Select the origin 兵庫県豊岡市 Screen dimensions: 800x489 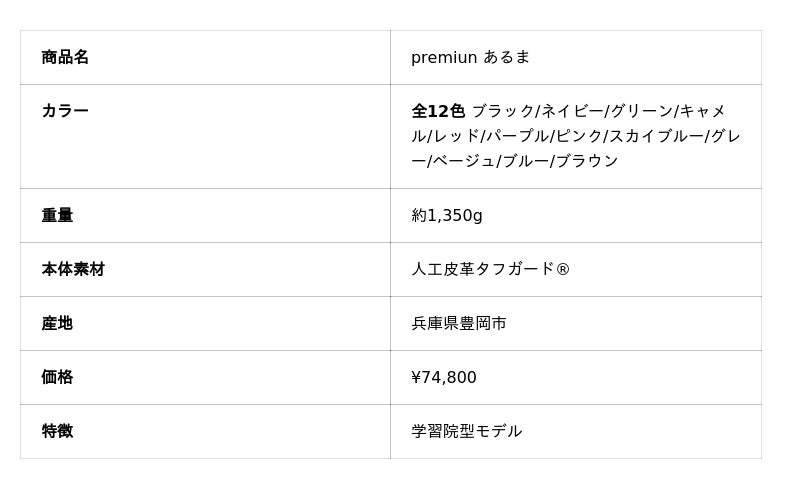459,323
